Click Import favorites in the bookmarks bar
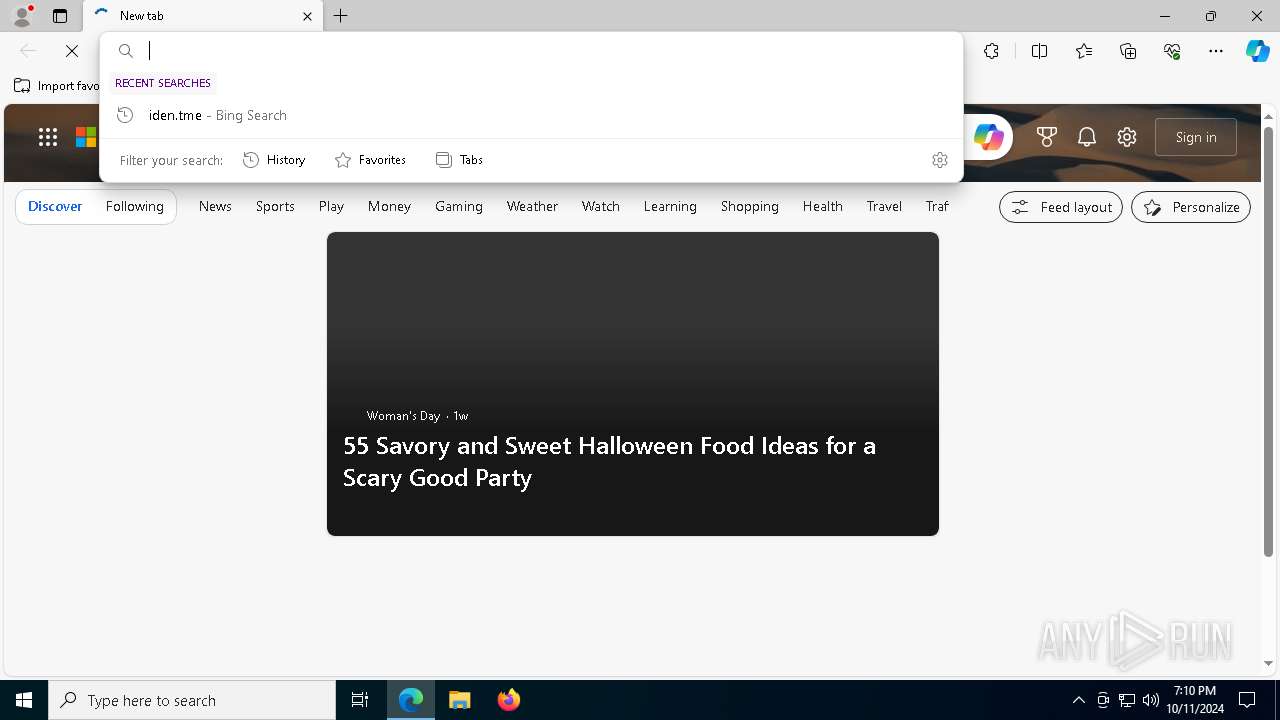1280x720 pixels. point(57,86)
